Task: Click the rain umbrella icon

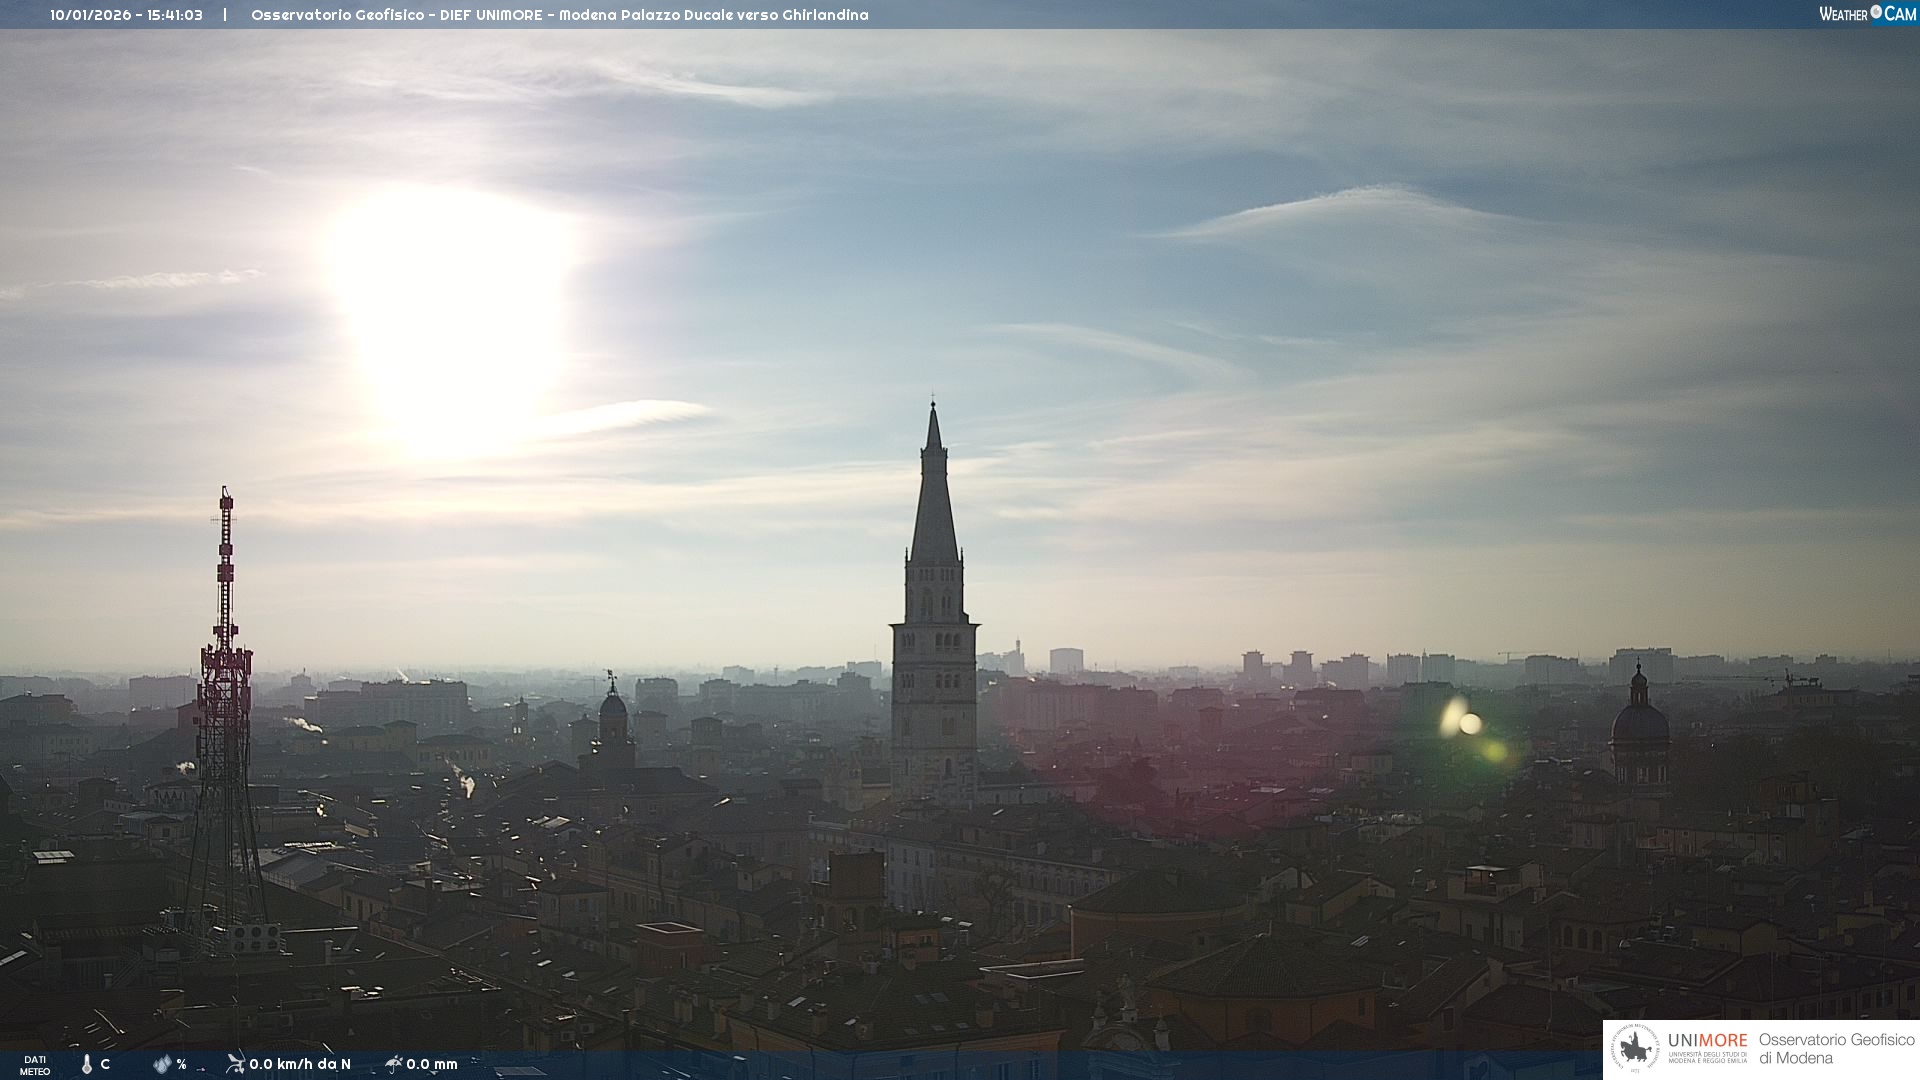Action: pos(394,1063)
